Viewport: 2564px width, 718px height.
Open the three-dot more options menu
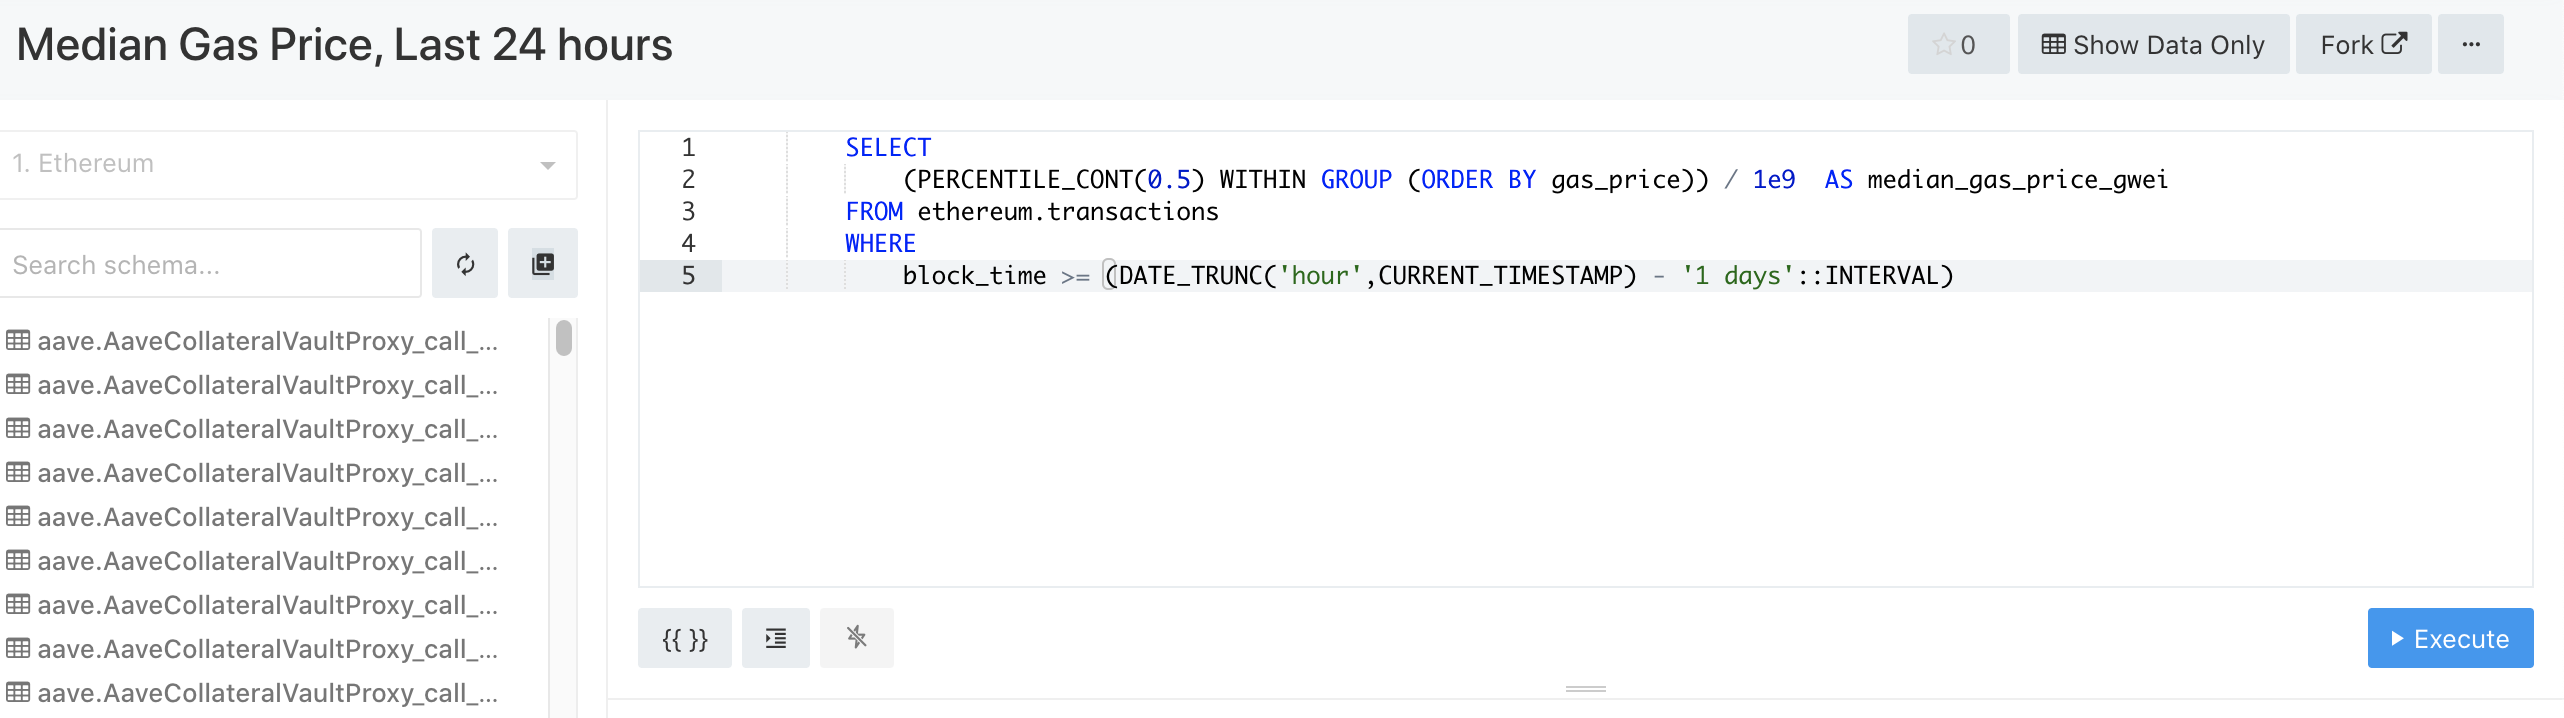[2471, 44]
